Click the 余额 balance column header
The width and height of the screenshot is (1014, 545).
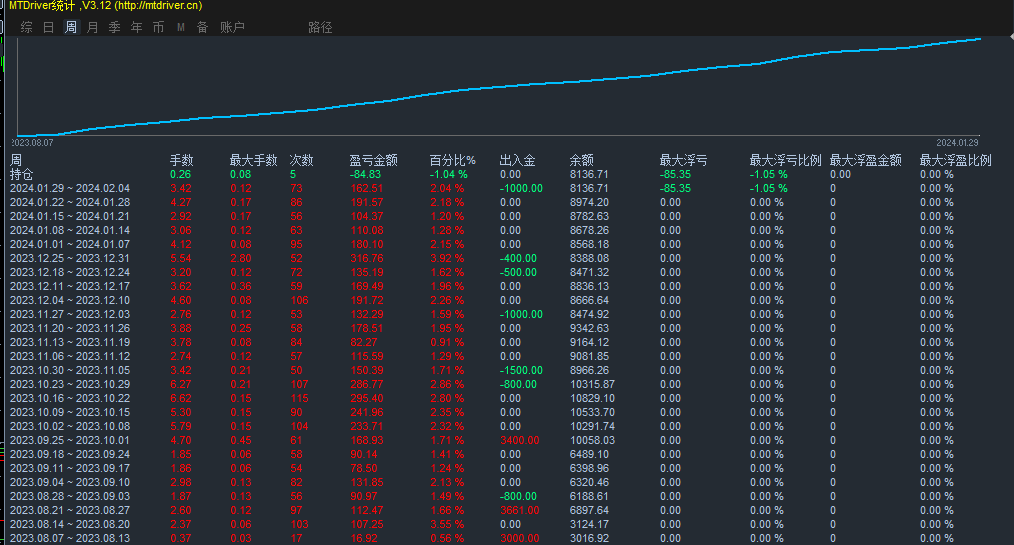pos(581,160)
